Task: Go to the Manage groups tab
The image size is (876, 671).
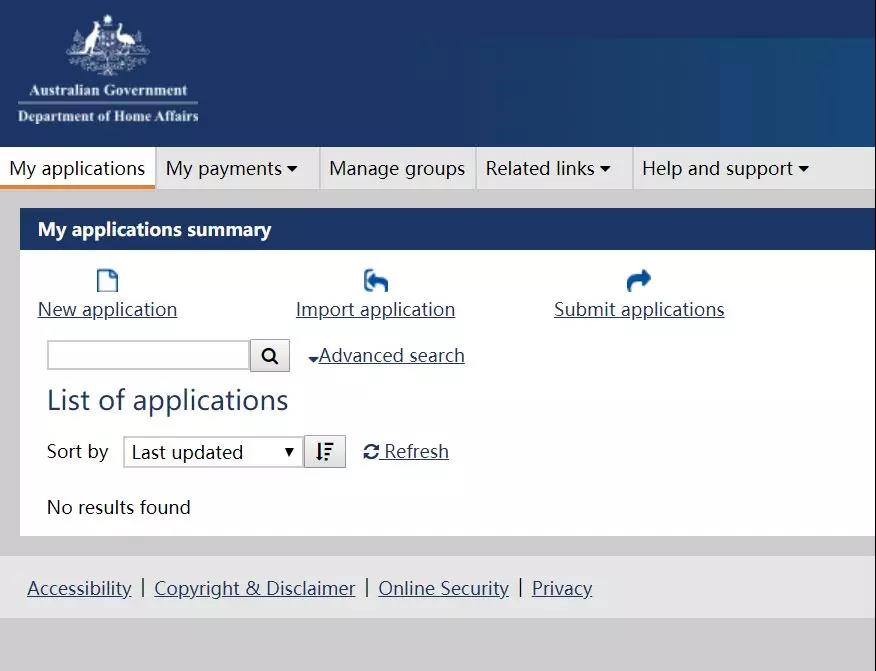Action: 397,169
